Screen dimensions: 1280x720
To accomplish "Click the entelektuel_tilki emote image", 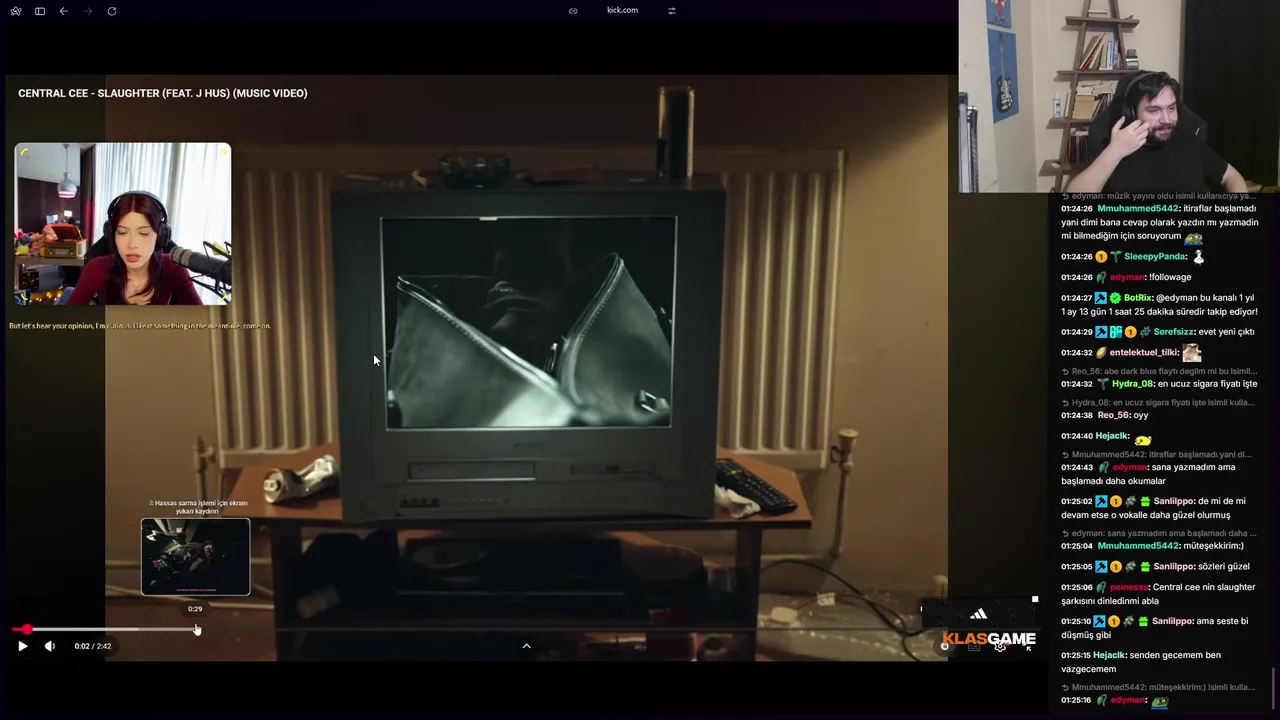I will pyautogui.click(x=1191, y=353).
